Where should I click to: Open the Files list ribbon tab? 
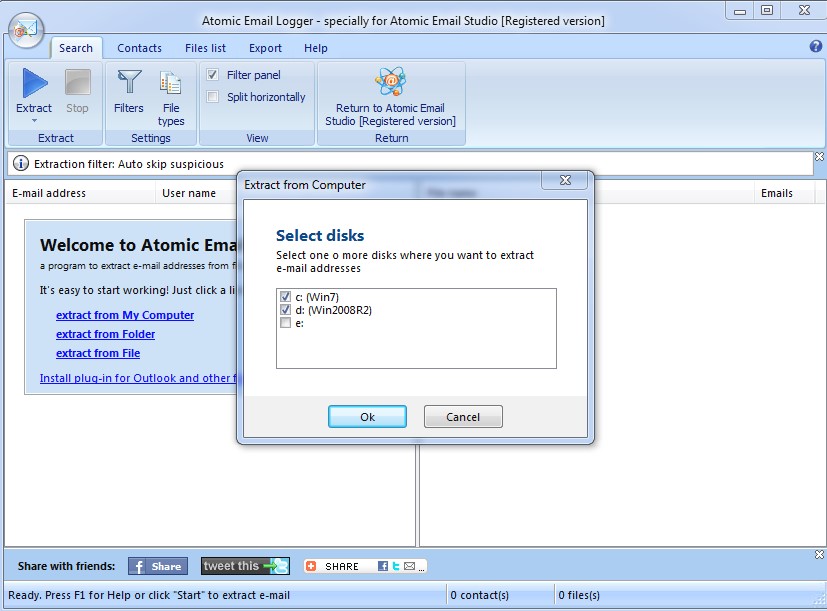(205, 48)
